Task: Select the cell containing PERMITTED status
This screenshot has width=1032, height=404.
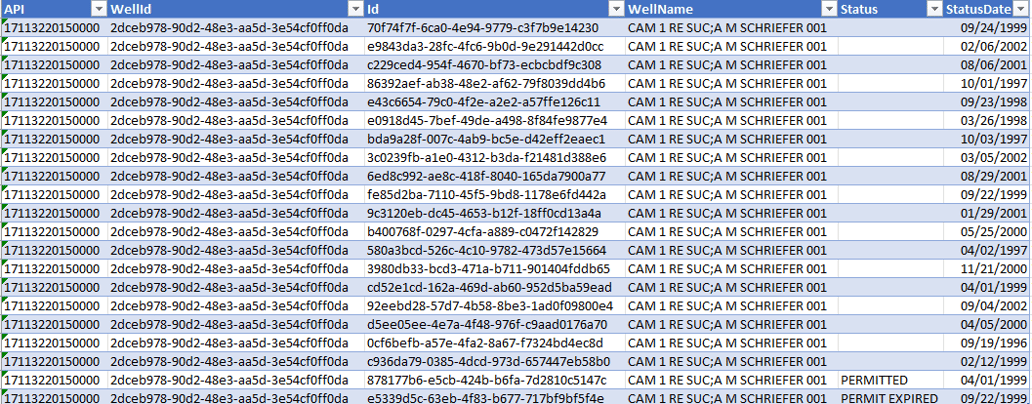Action: (x=890, y=380)
